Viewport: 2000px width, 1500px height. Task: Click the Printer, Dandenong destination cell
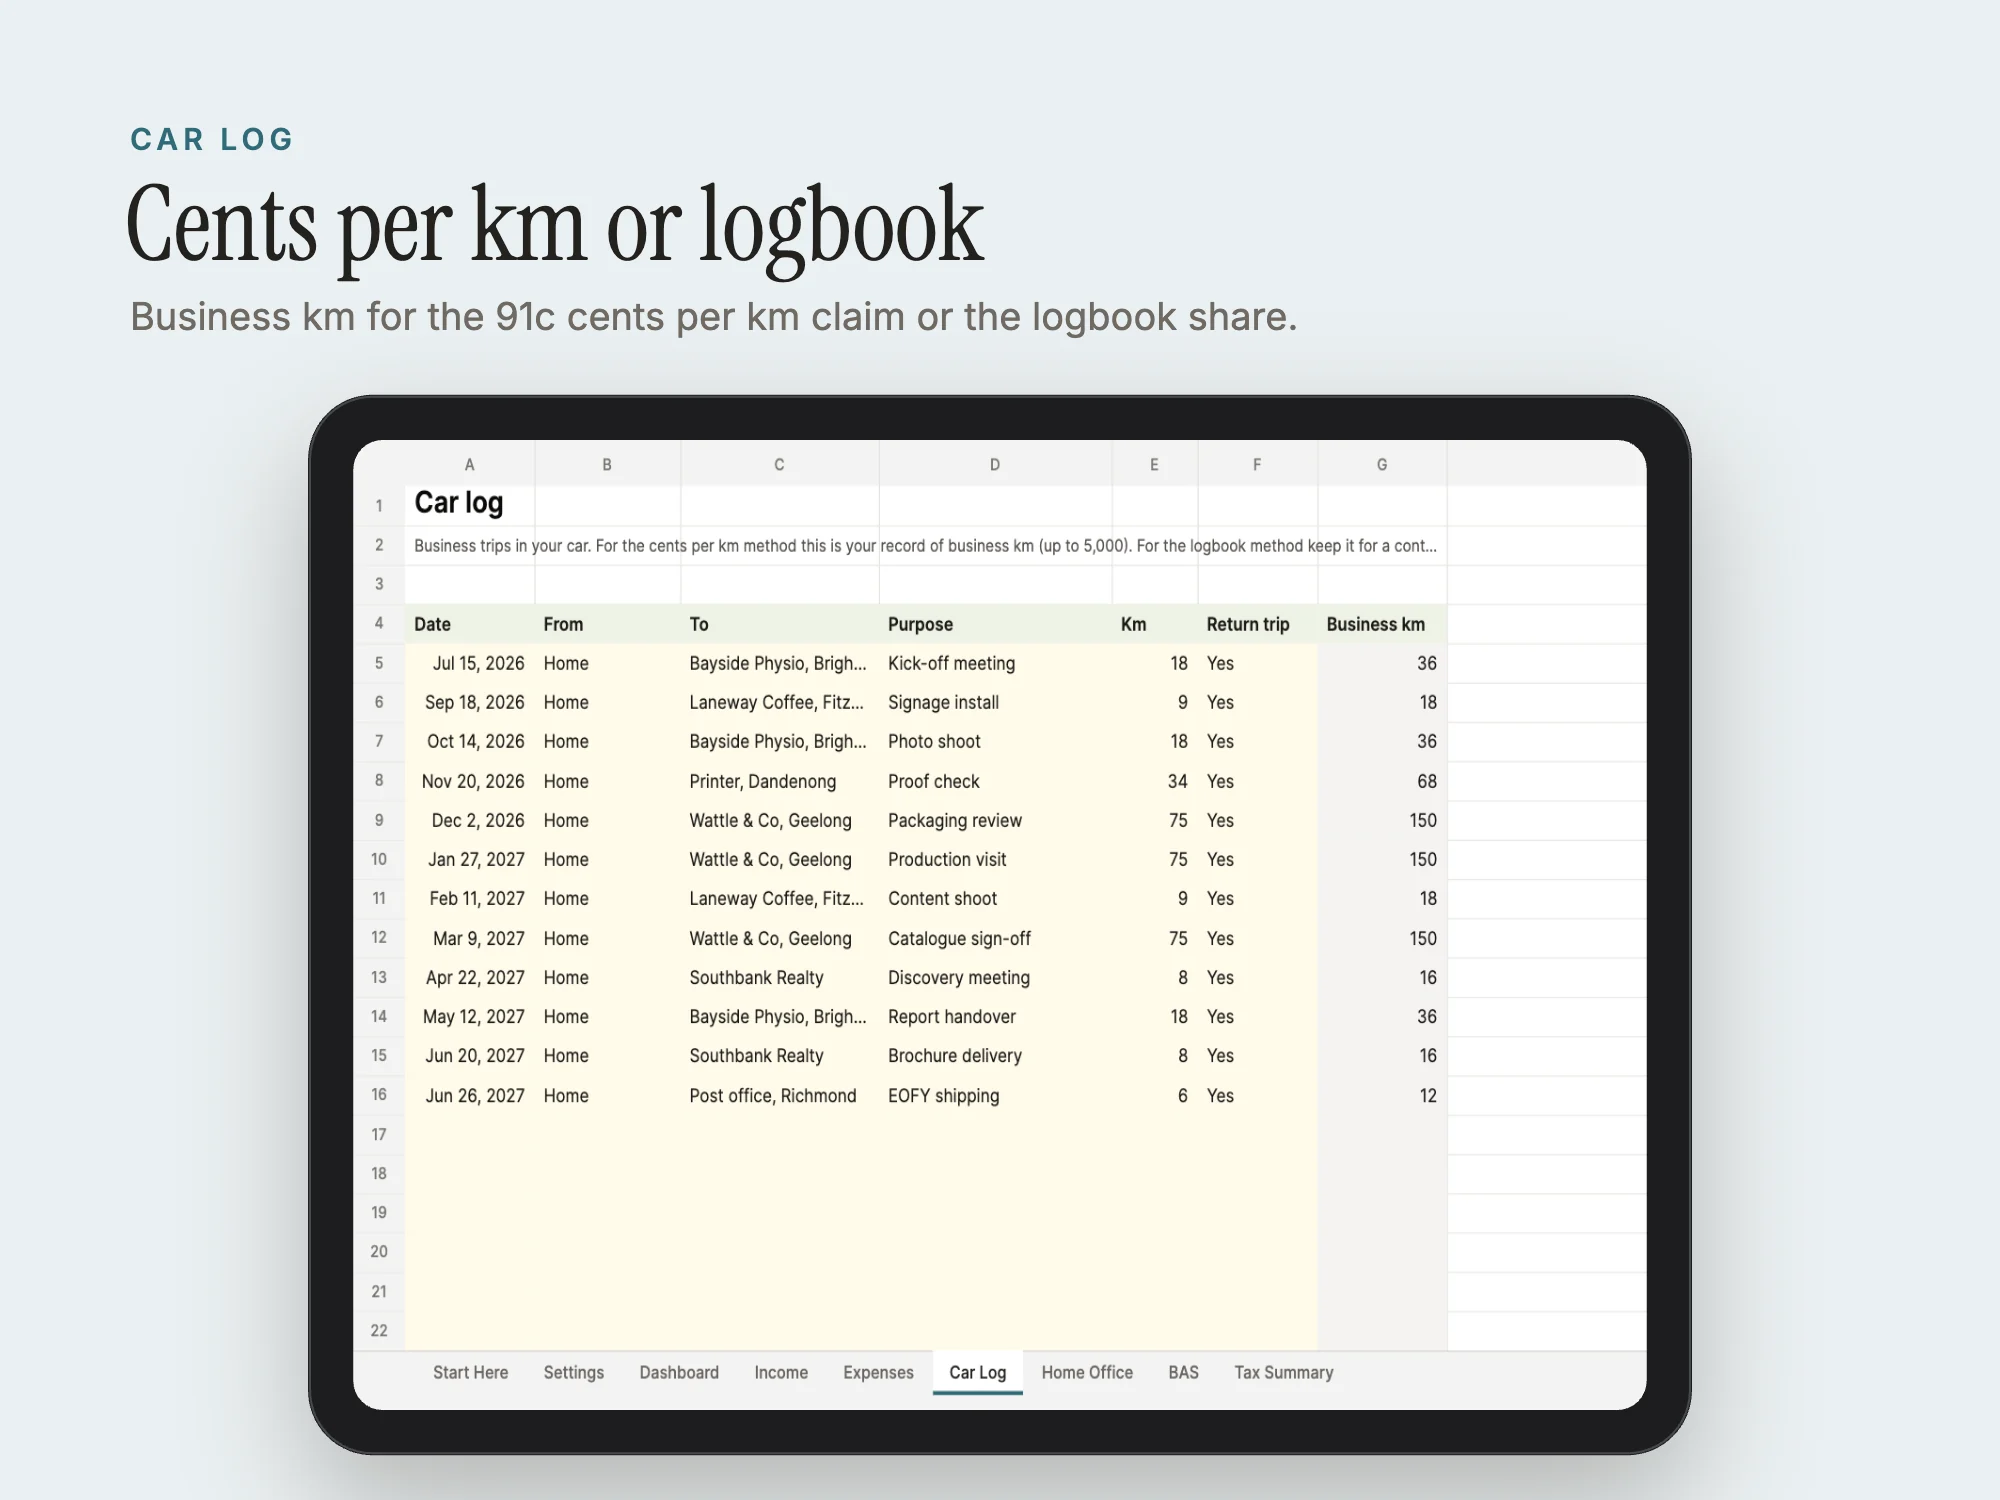(780, 781)
